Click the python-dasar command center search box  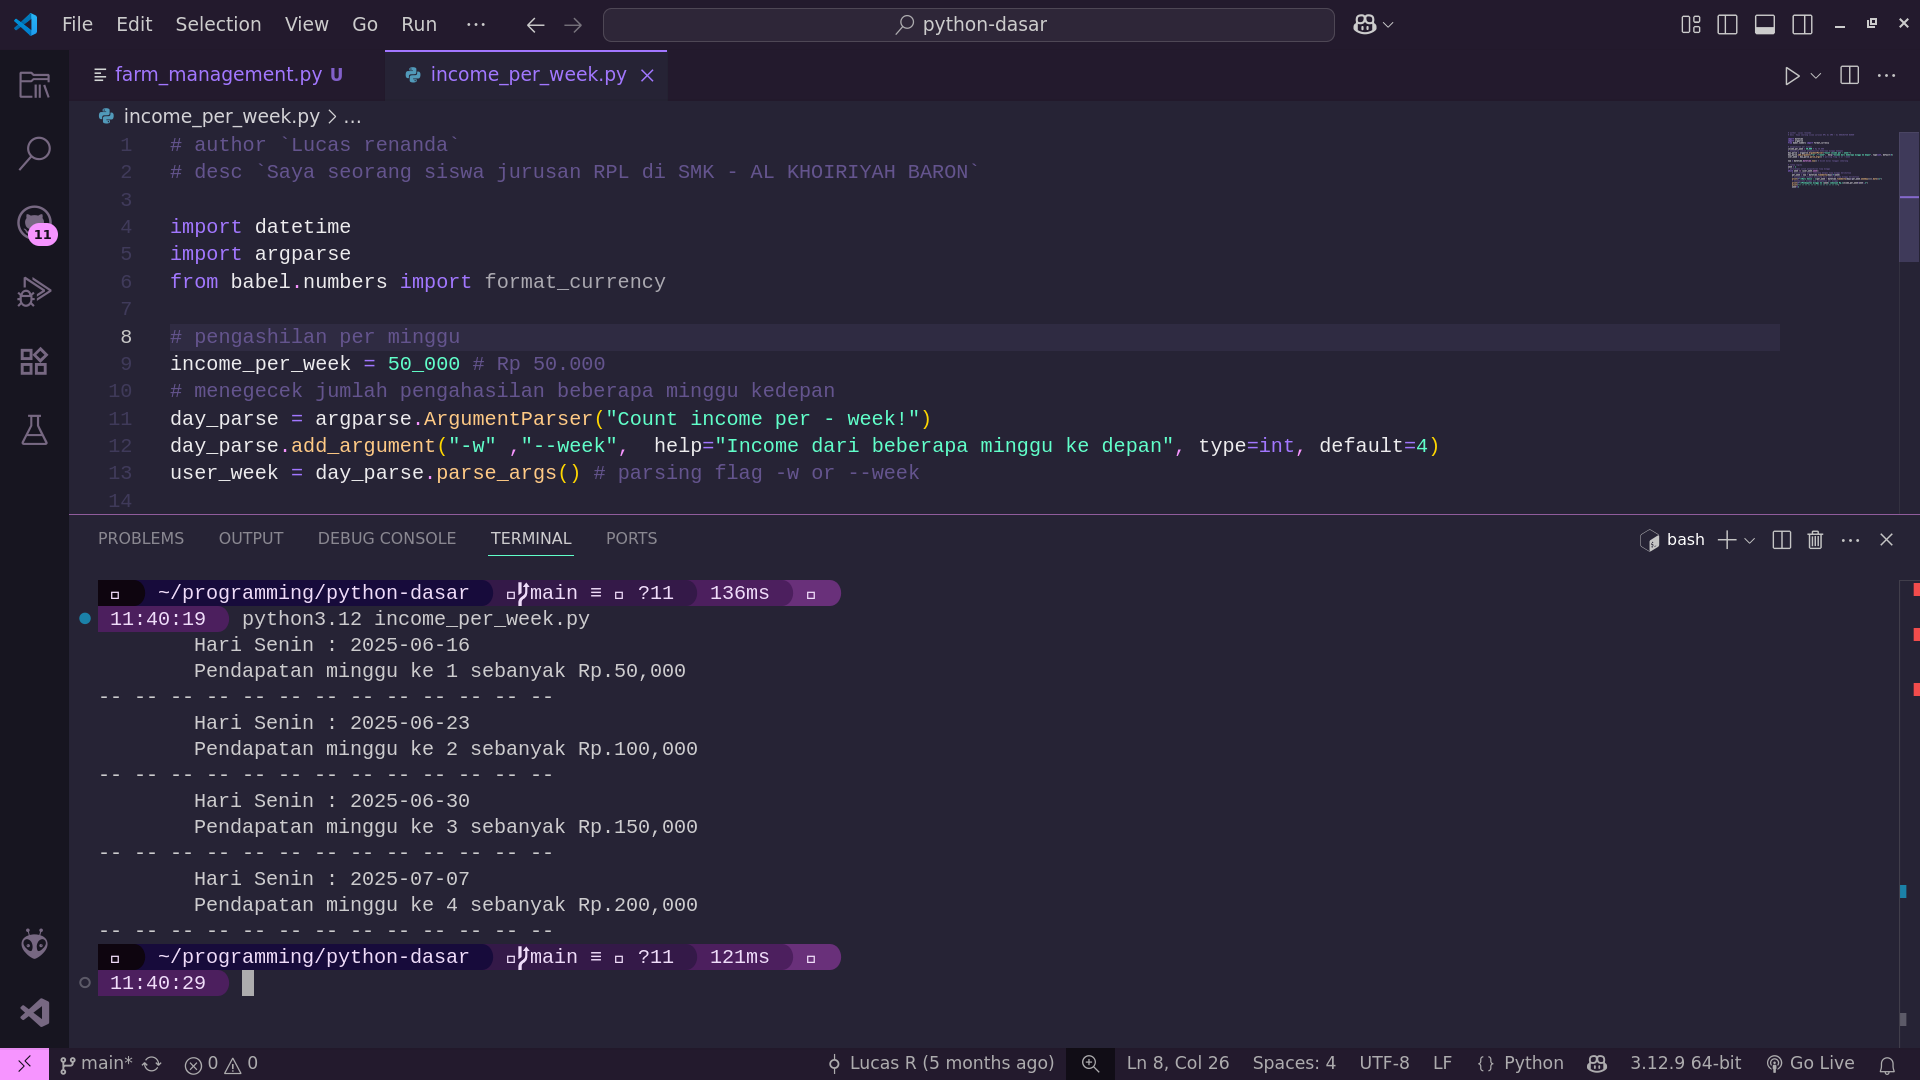click(x=968, y=25)
